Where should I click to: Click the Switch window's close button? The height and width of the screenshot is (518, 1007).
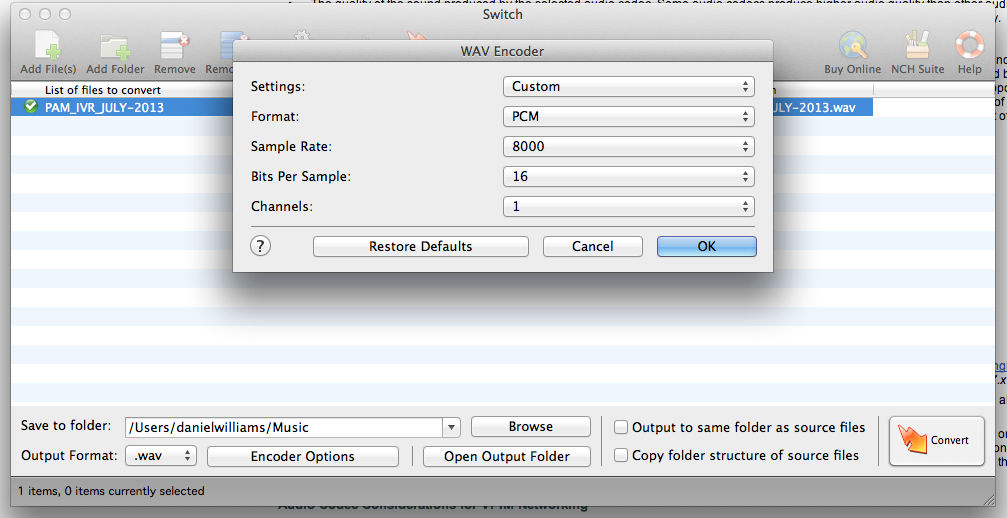25,14
